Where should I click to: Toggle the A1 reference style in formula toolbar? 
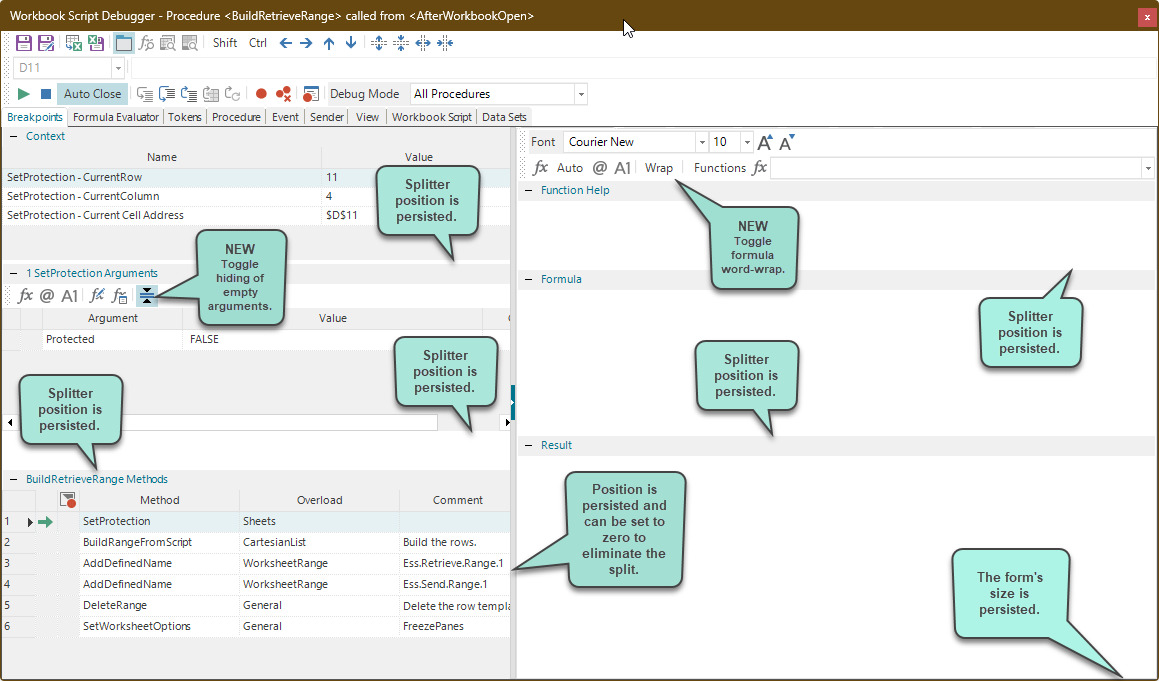(x=623, y=168)
